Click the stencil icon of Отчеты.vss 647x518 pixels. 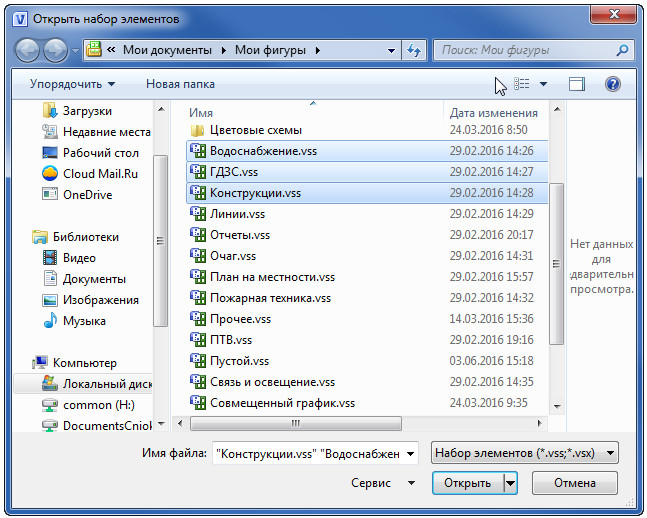click(x=197, y=234)
